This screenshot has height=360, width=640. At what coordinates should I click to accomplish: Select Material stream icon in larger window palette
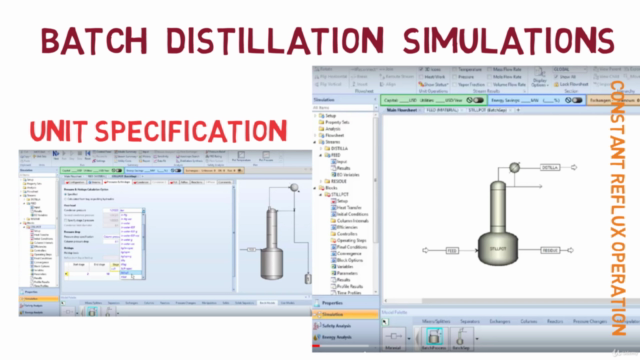[x=393, y=338]
